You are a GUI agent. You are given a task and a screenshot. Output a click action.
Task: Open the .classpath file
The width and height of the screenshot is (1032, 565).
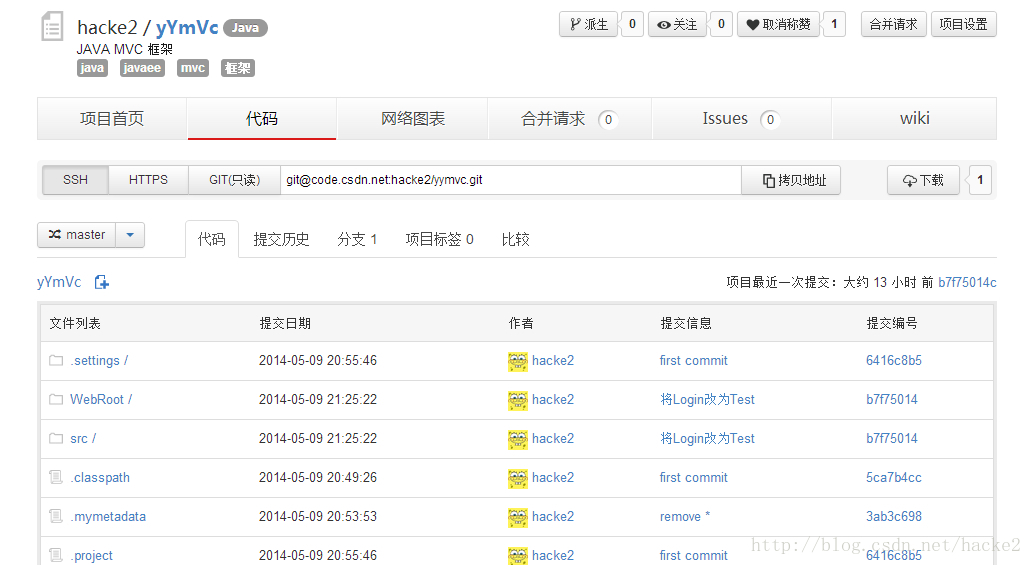tap(100, 477)
